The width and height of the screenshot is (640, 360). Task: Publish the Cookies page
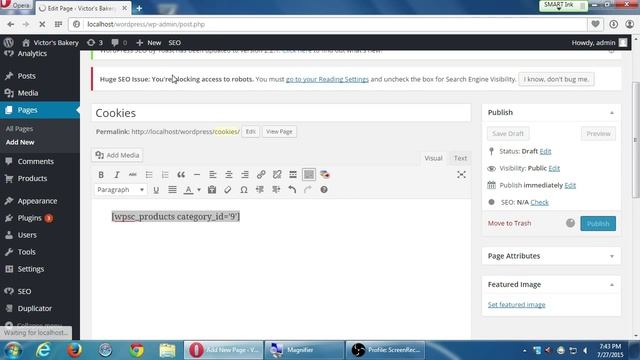point(598,224)
